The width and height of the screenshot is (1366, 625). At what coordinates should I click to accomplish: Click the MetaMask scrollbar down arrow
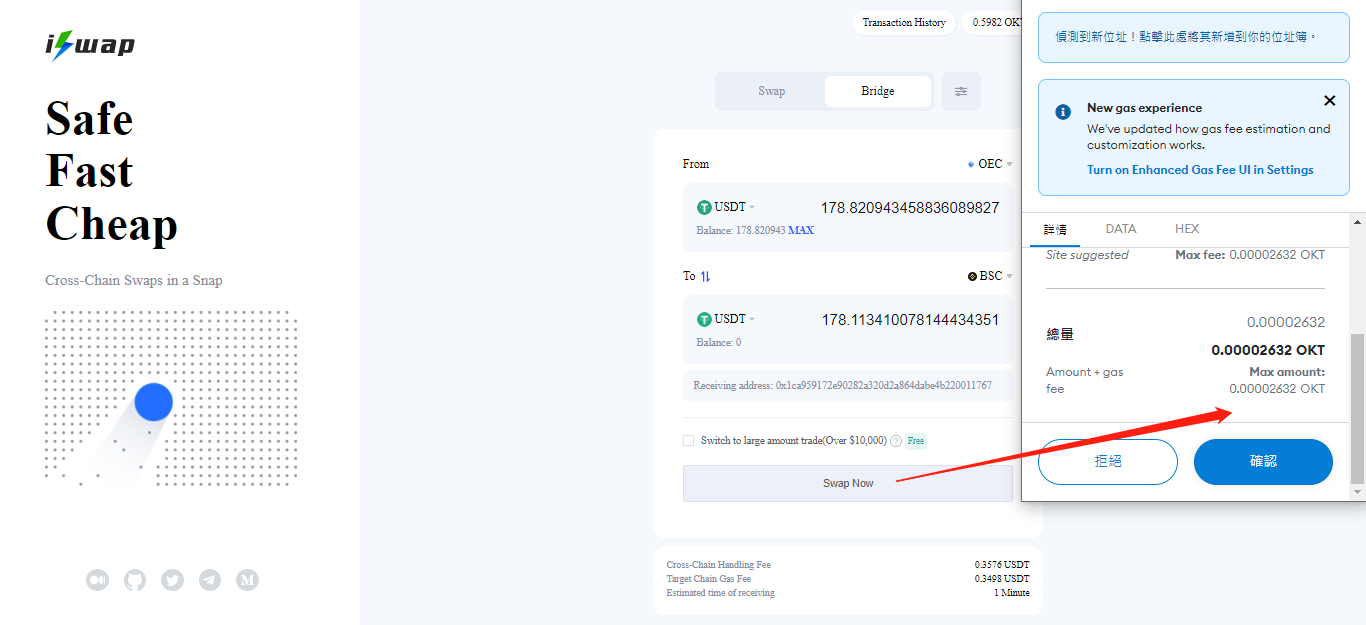(x=1357, y=492)
